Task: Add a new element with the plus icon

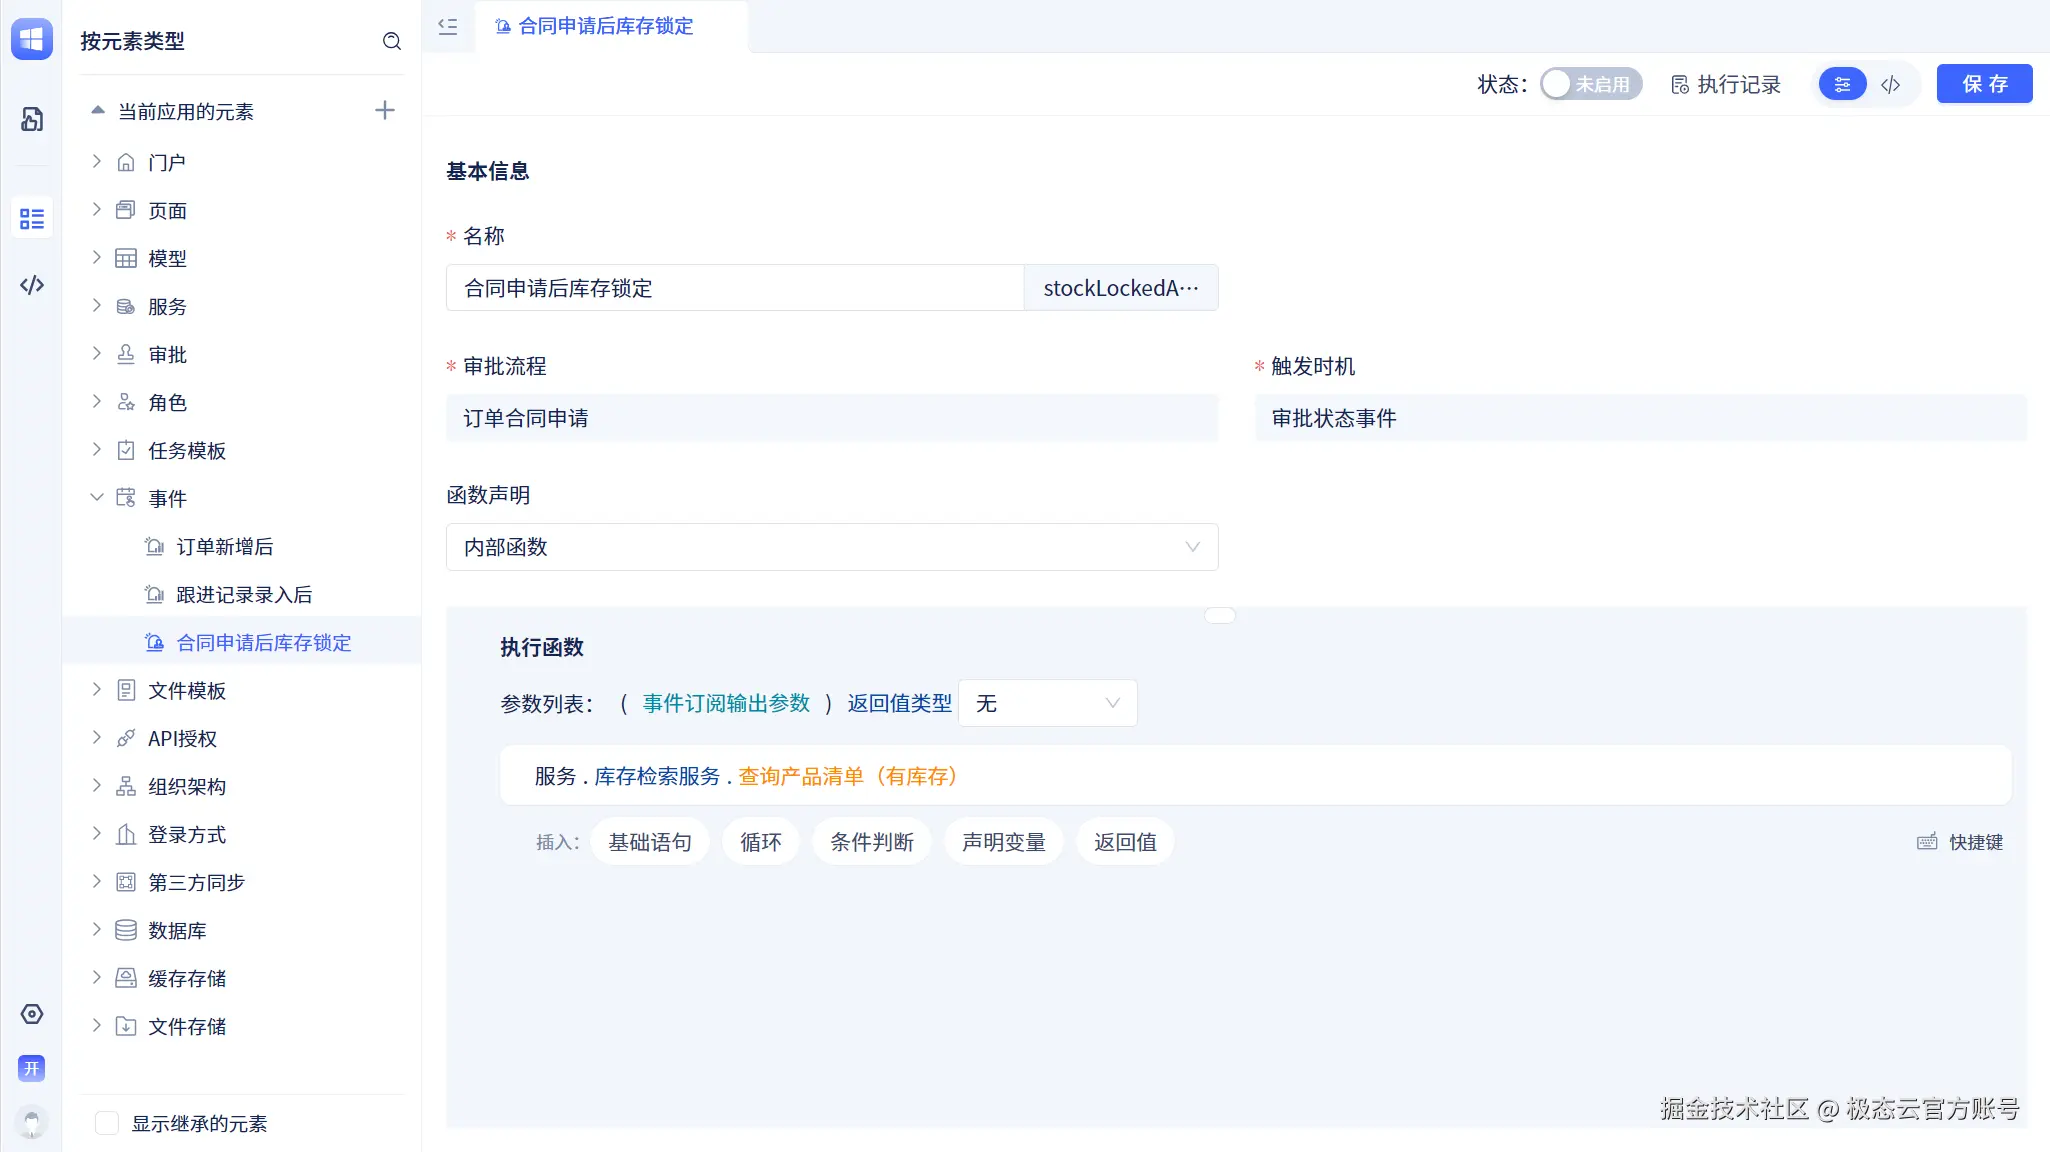Action: [385, 111]
